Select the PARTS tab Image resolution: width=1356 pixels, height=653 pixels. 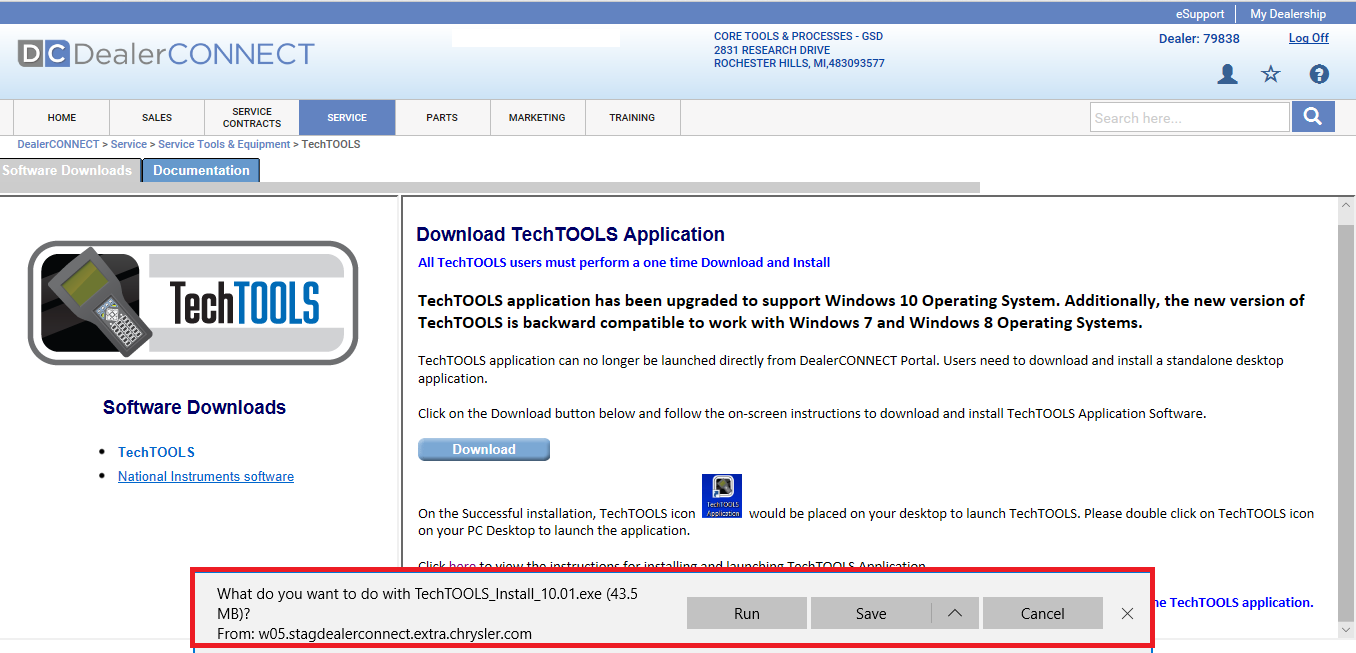tap(442, 117)
